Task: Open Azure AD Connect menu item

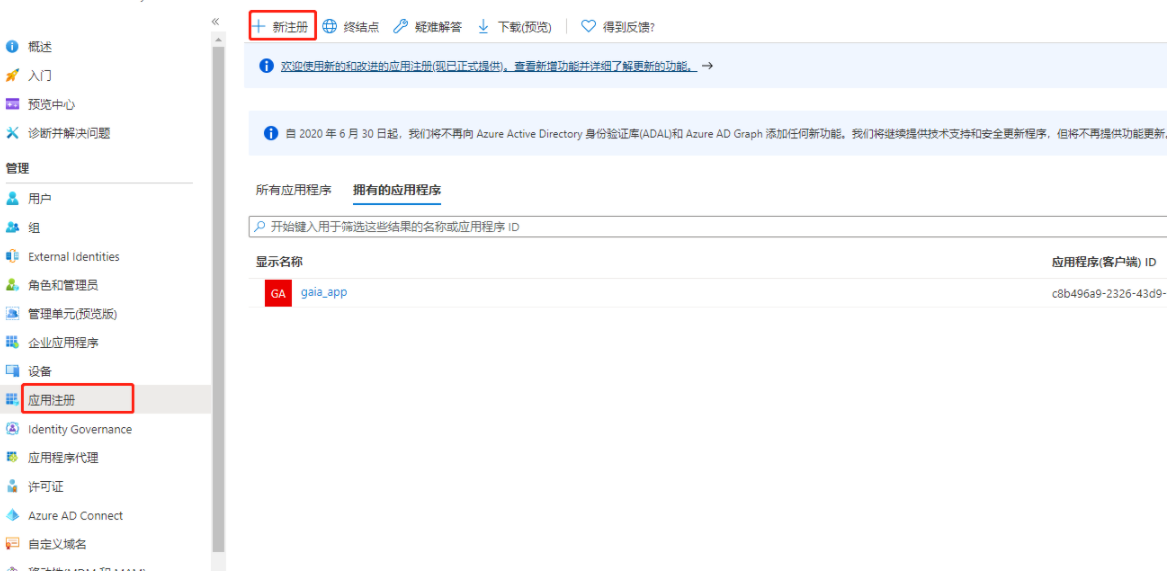Action: pyautogui.click(x=75, y=515)
